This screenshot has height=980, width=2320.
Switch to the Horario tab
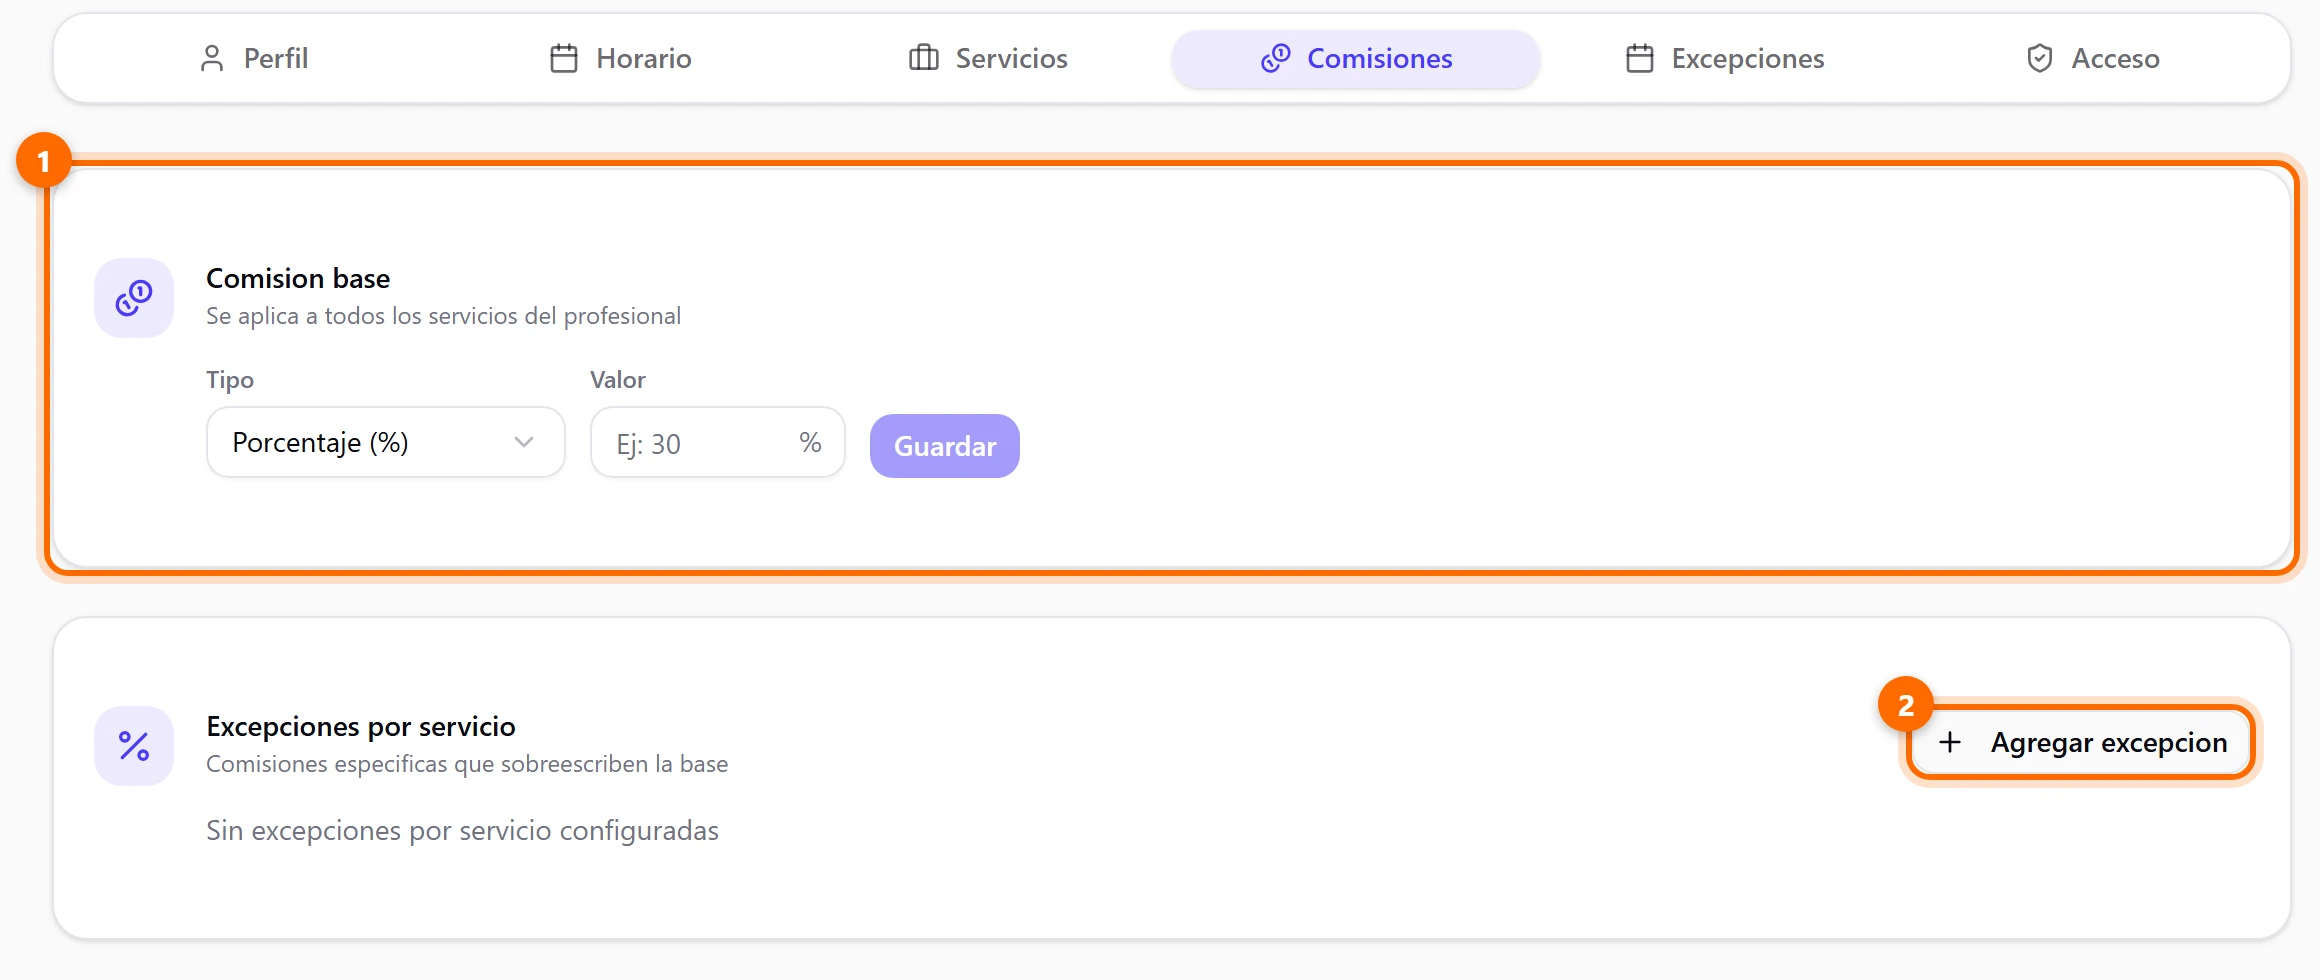click(621, 59)
